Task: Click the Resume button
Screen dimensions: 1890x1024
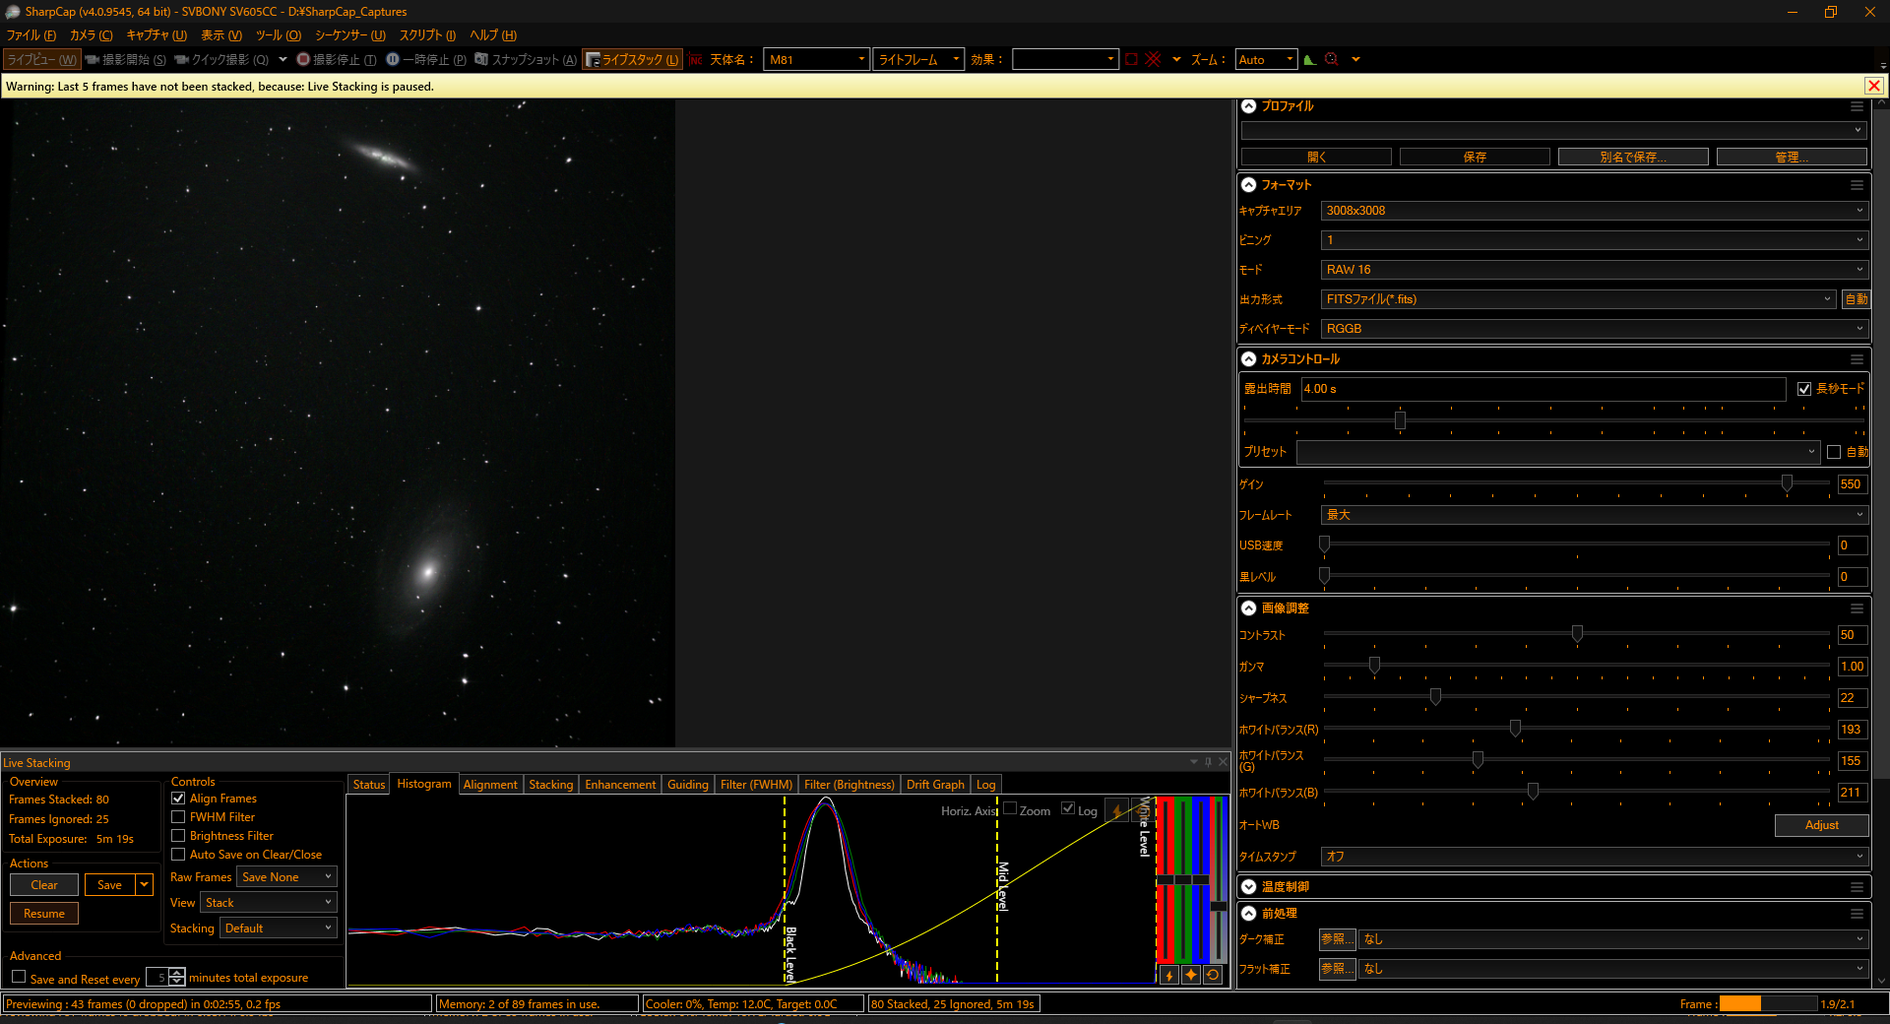Action: click(x=44, y=914)
